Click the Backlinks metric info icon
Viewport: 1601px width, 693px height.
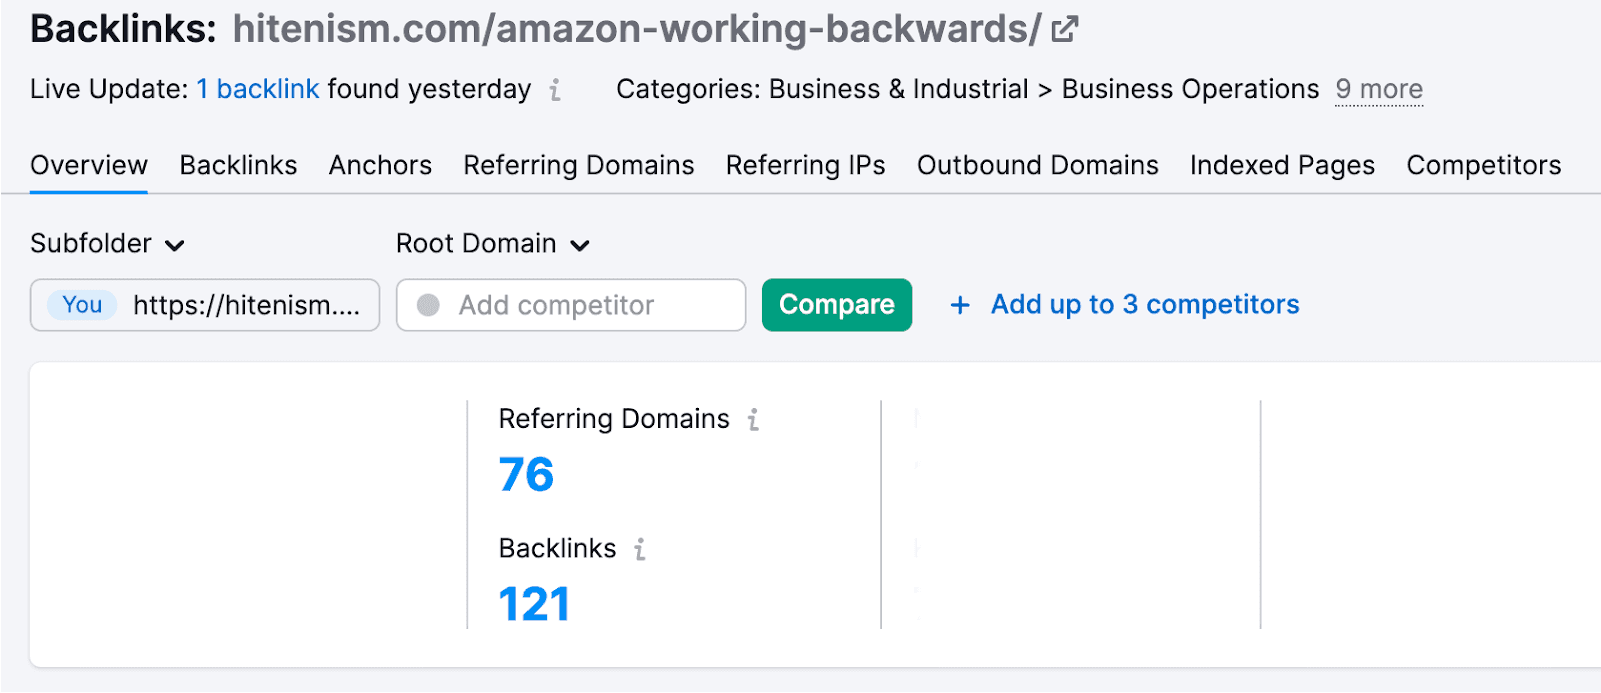click(640, 549)
